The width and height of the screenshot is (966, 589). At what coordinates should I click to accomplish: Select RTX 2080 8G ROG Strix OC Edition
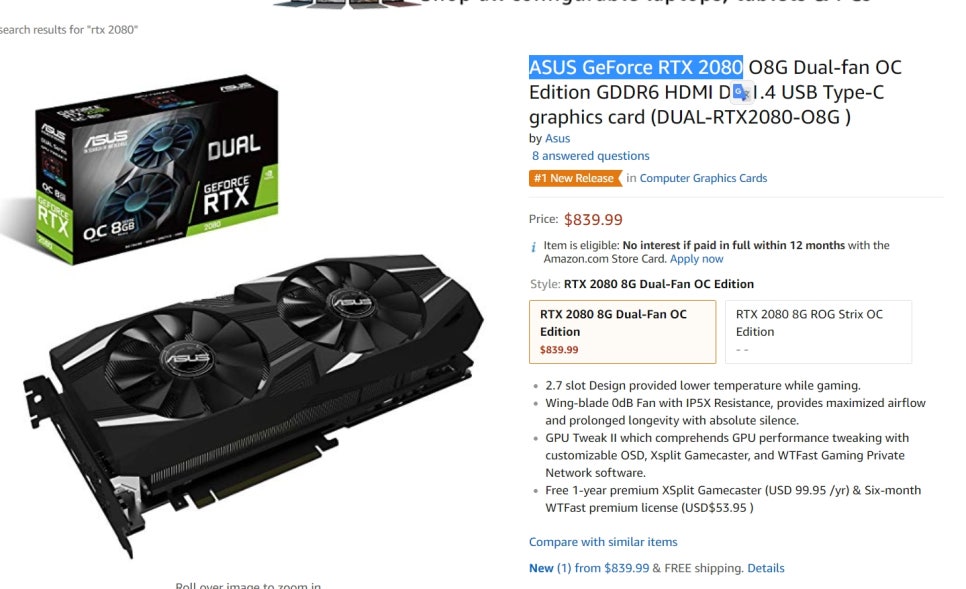tap(818, 331)
